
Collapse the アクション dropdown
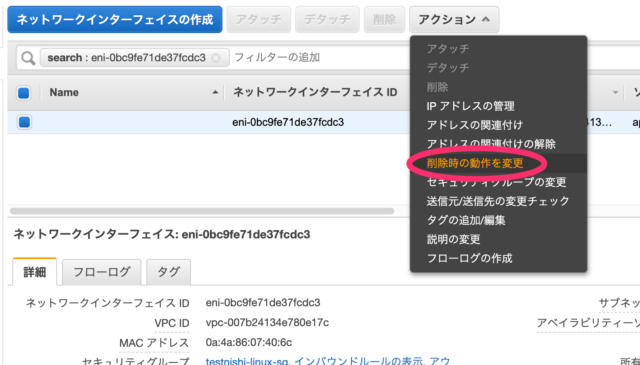454,19
